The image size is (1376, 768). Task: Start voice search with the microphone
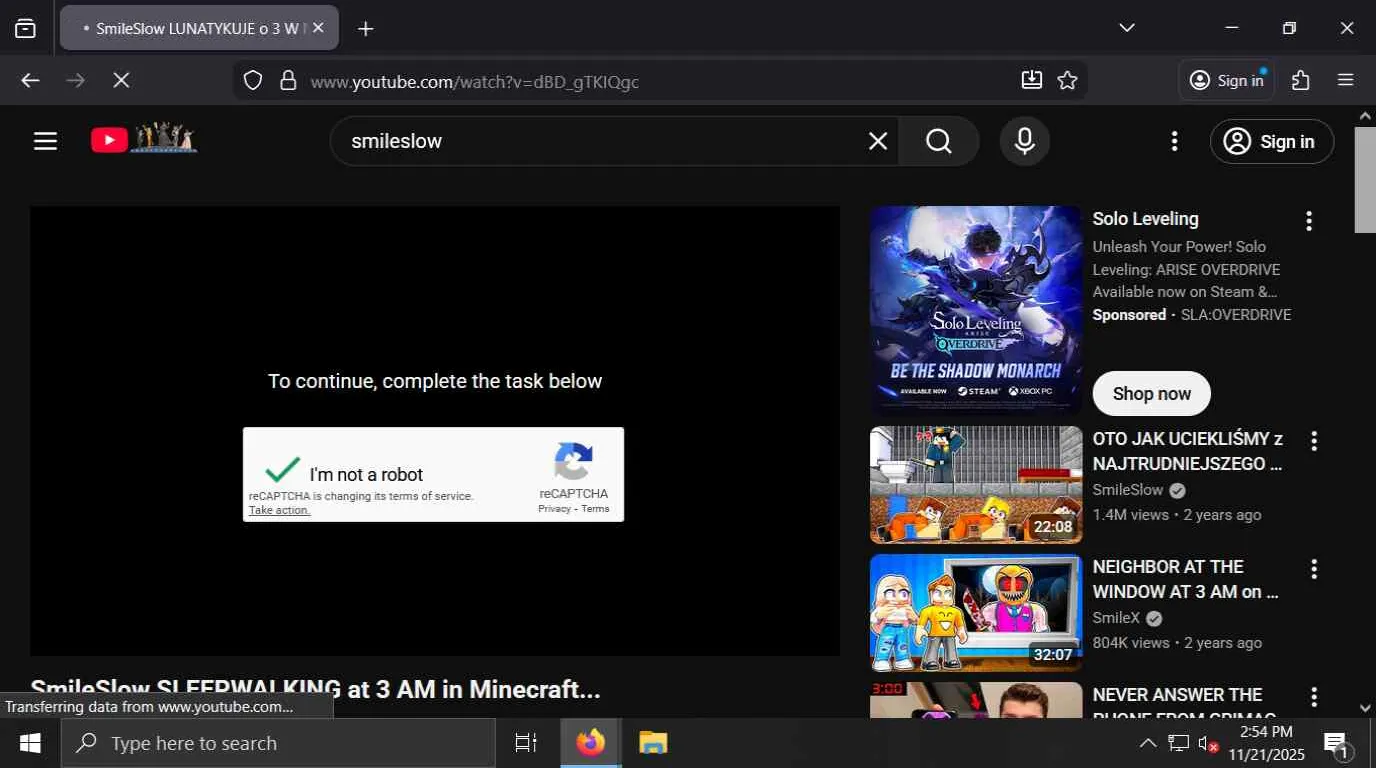(1025, 141)
